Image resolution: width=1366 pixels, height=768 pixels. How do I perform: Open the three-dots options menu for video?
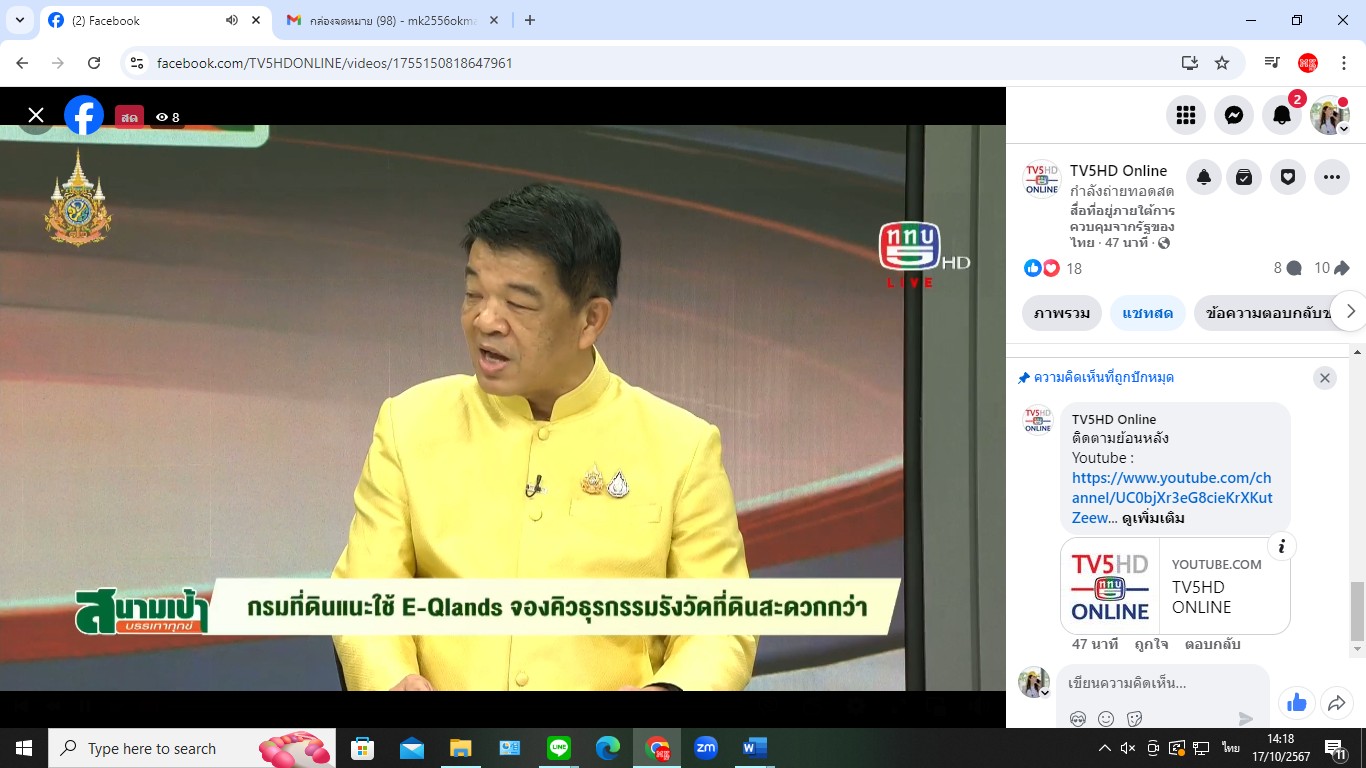point(1331,177)
